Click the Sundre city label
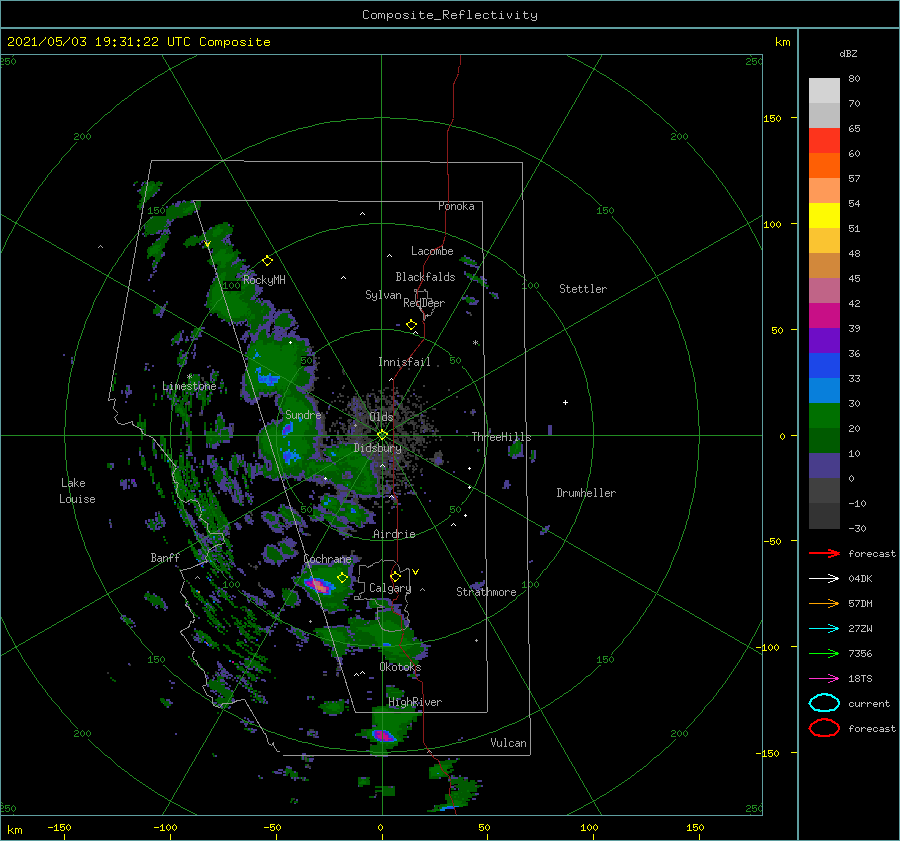Viewport: 900px width, 841px height. (303, 414)
